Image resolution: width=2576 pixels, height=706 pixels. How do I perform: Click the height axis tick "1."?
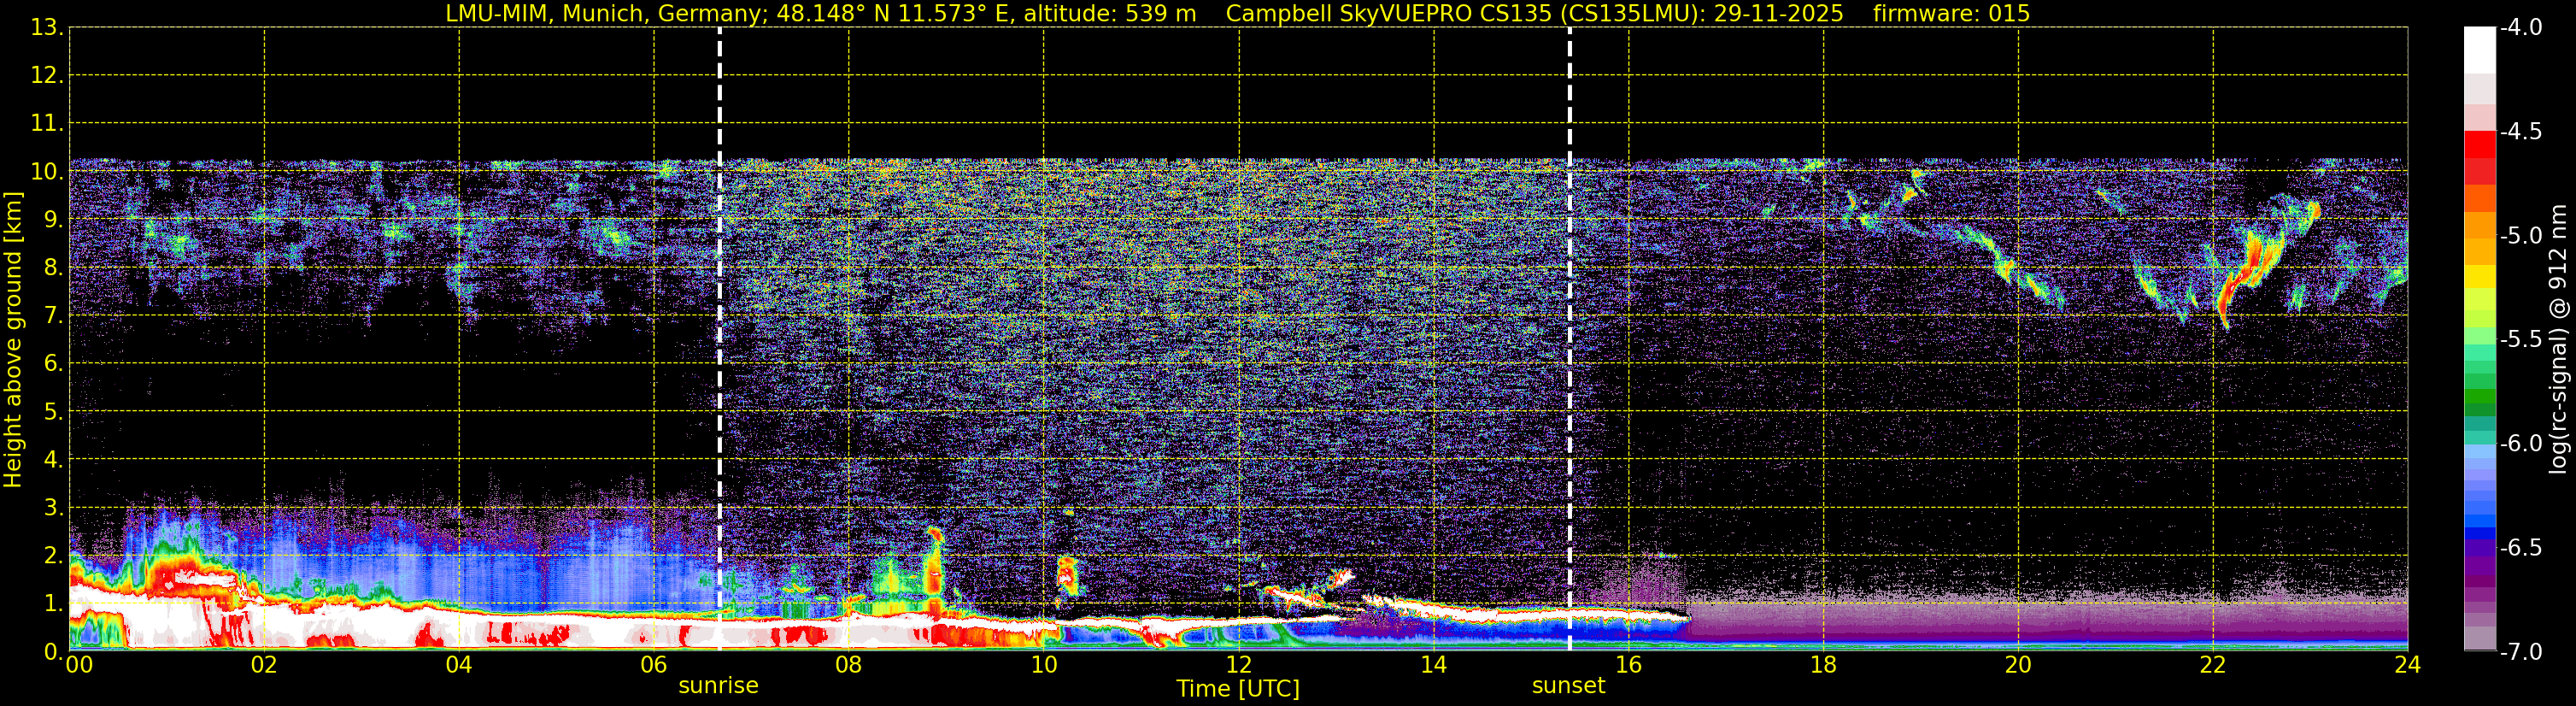coord(53,603)
